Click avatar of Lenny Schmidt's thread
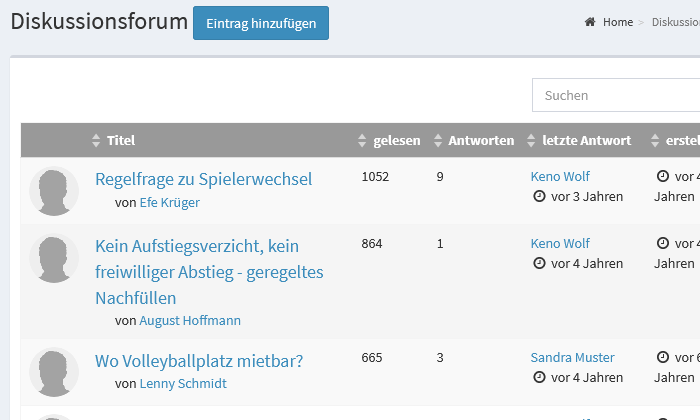 (x=54, y=372)
